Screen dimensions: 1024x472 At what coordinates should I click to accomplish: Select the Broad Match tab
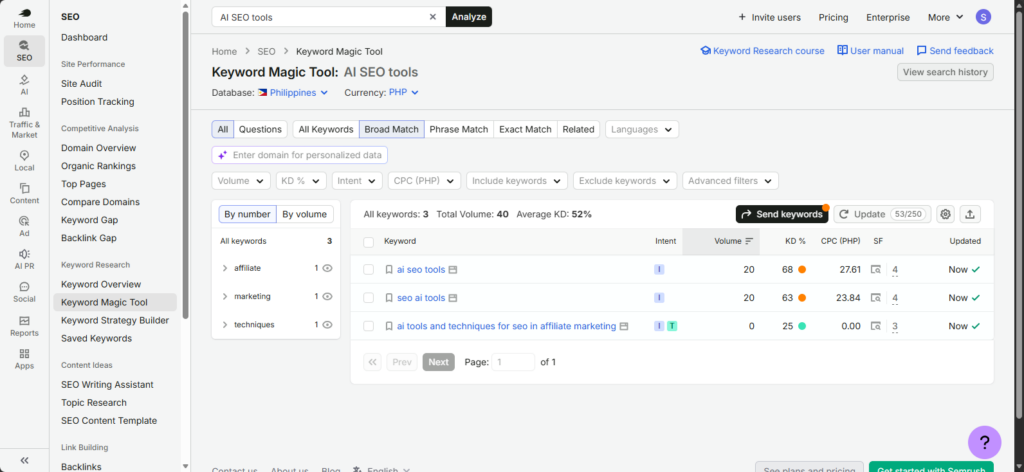coord(391,129)
